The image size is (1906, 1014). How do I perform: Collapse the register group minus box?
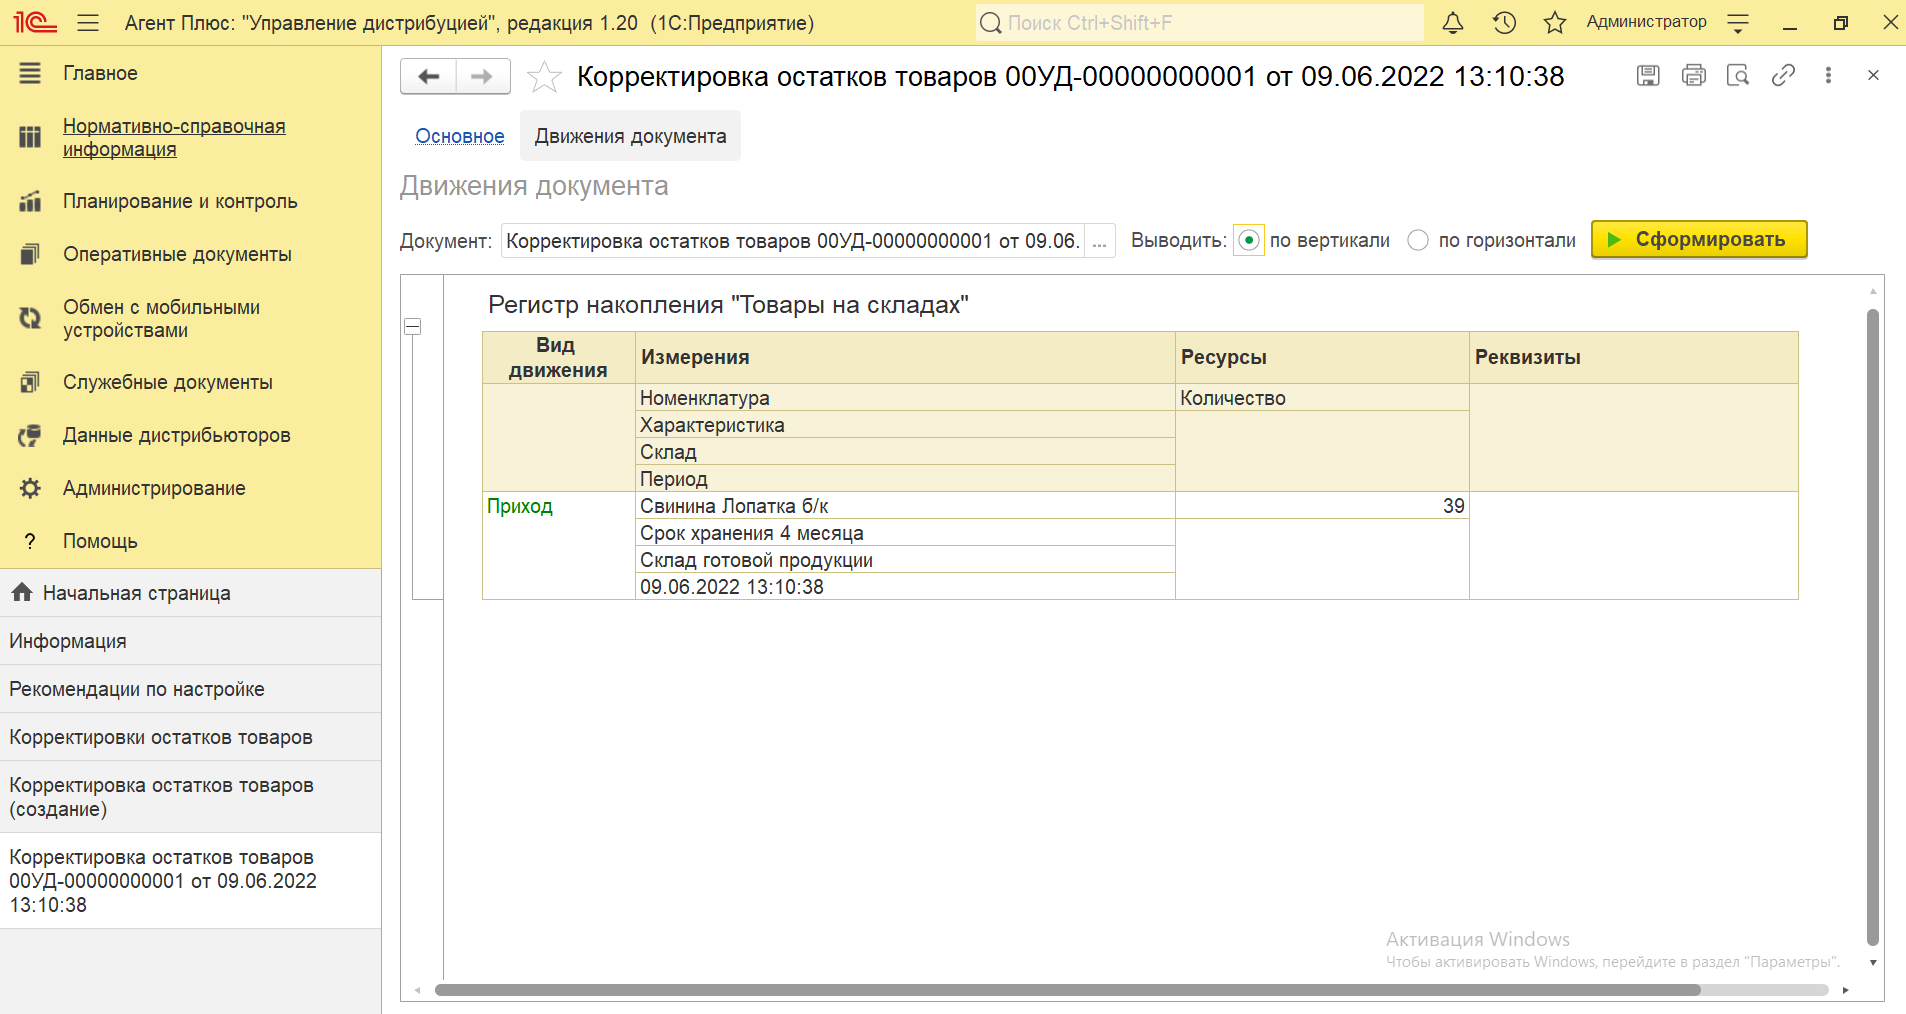coord(413,326)
